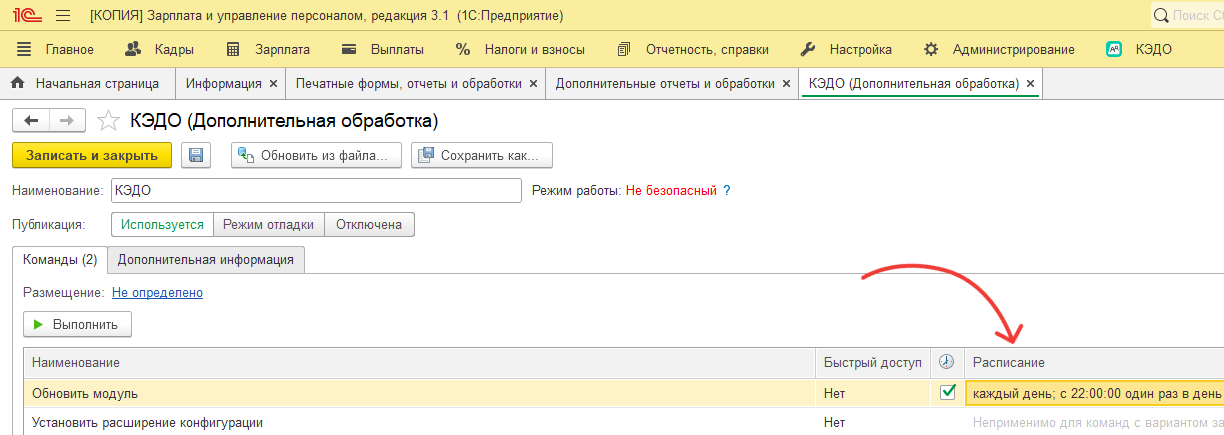The width and height of the screenshot is (1224, 435).
Task: Close the Информация tab
Action: (273, 84)
